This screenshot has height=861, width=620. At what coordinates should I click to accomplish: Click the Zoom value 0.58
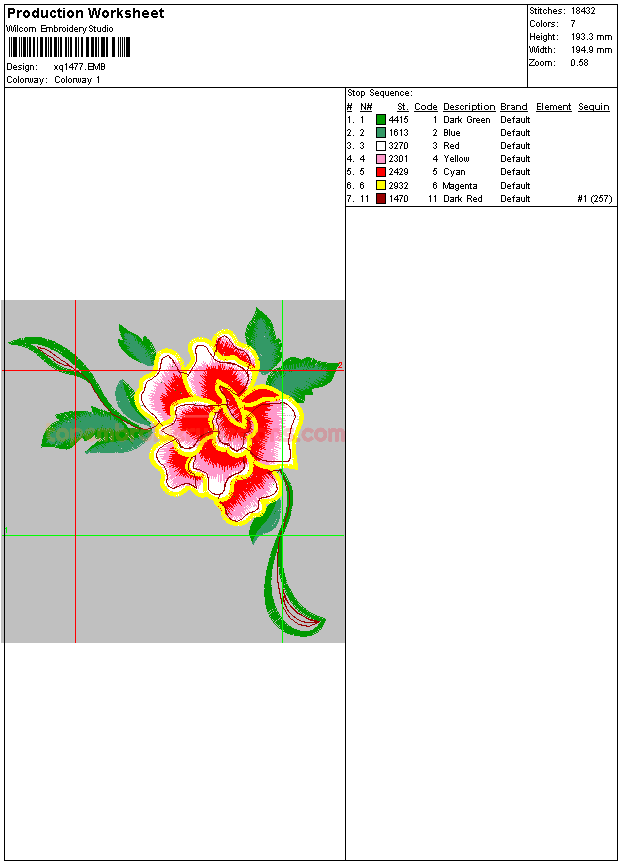[579, 62]
